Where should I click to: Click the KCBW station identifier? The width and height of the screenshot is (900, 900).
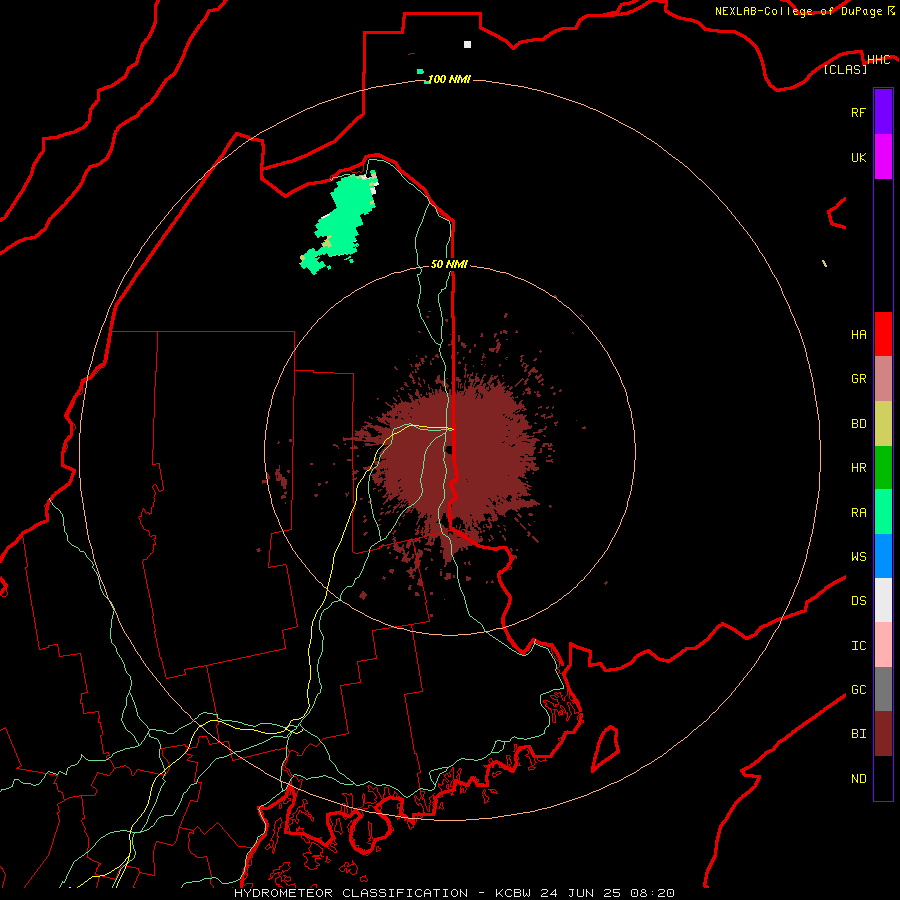(x=513, y=893)
